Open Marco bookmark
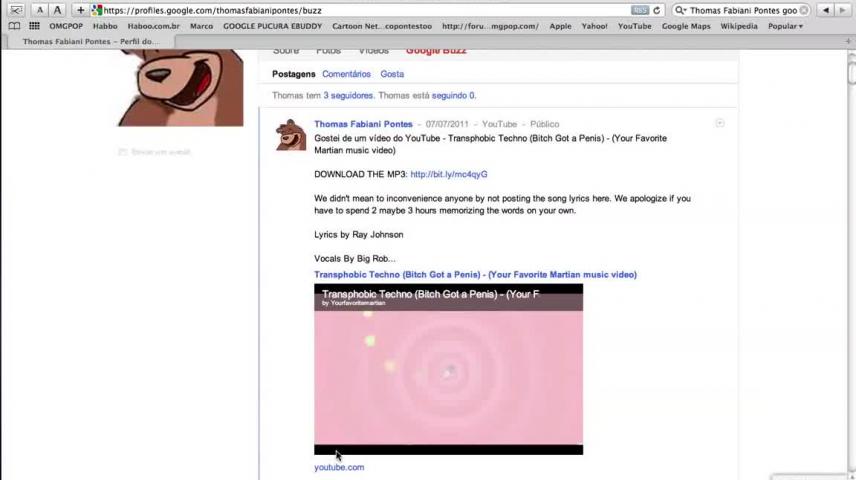This screenshot has height=480, width=856. 201,26
